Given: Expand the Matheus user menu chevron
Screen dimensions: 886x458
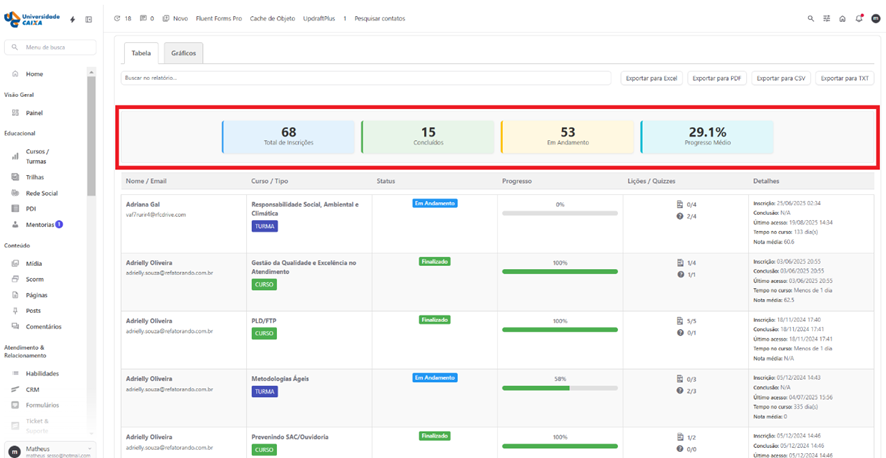Looking at the screenshot, I should (x=90, y=449).
